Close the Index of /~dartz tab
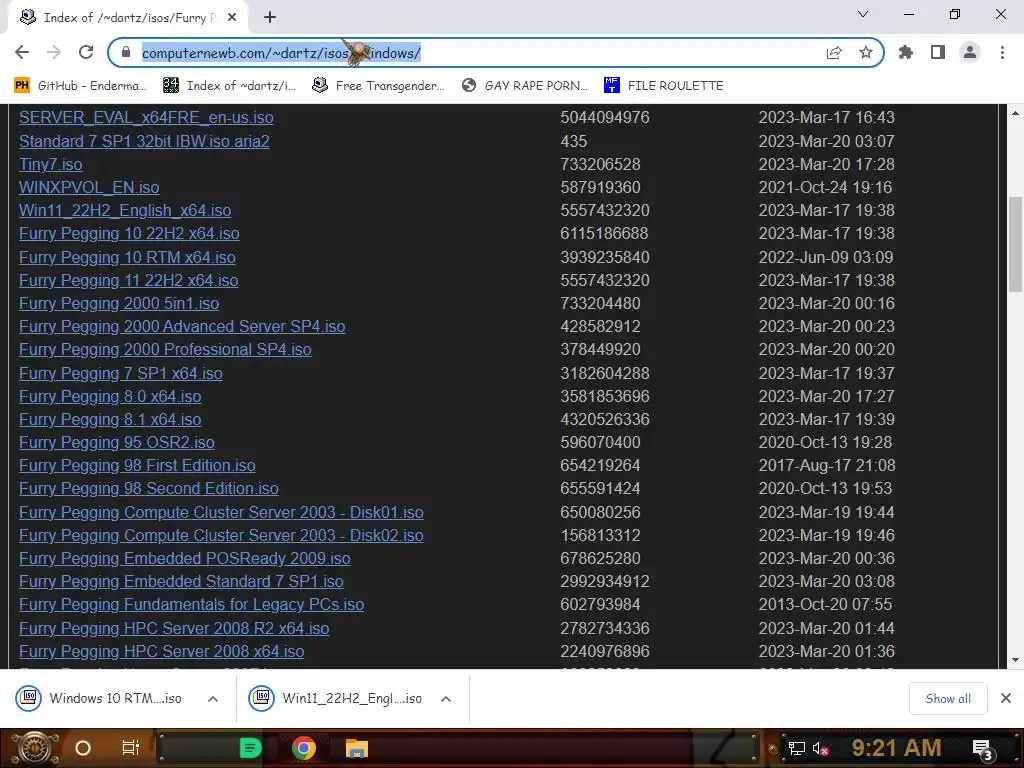 pyautogui.click(x=232, y=18)
